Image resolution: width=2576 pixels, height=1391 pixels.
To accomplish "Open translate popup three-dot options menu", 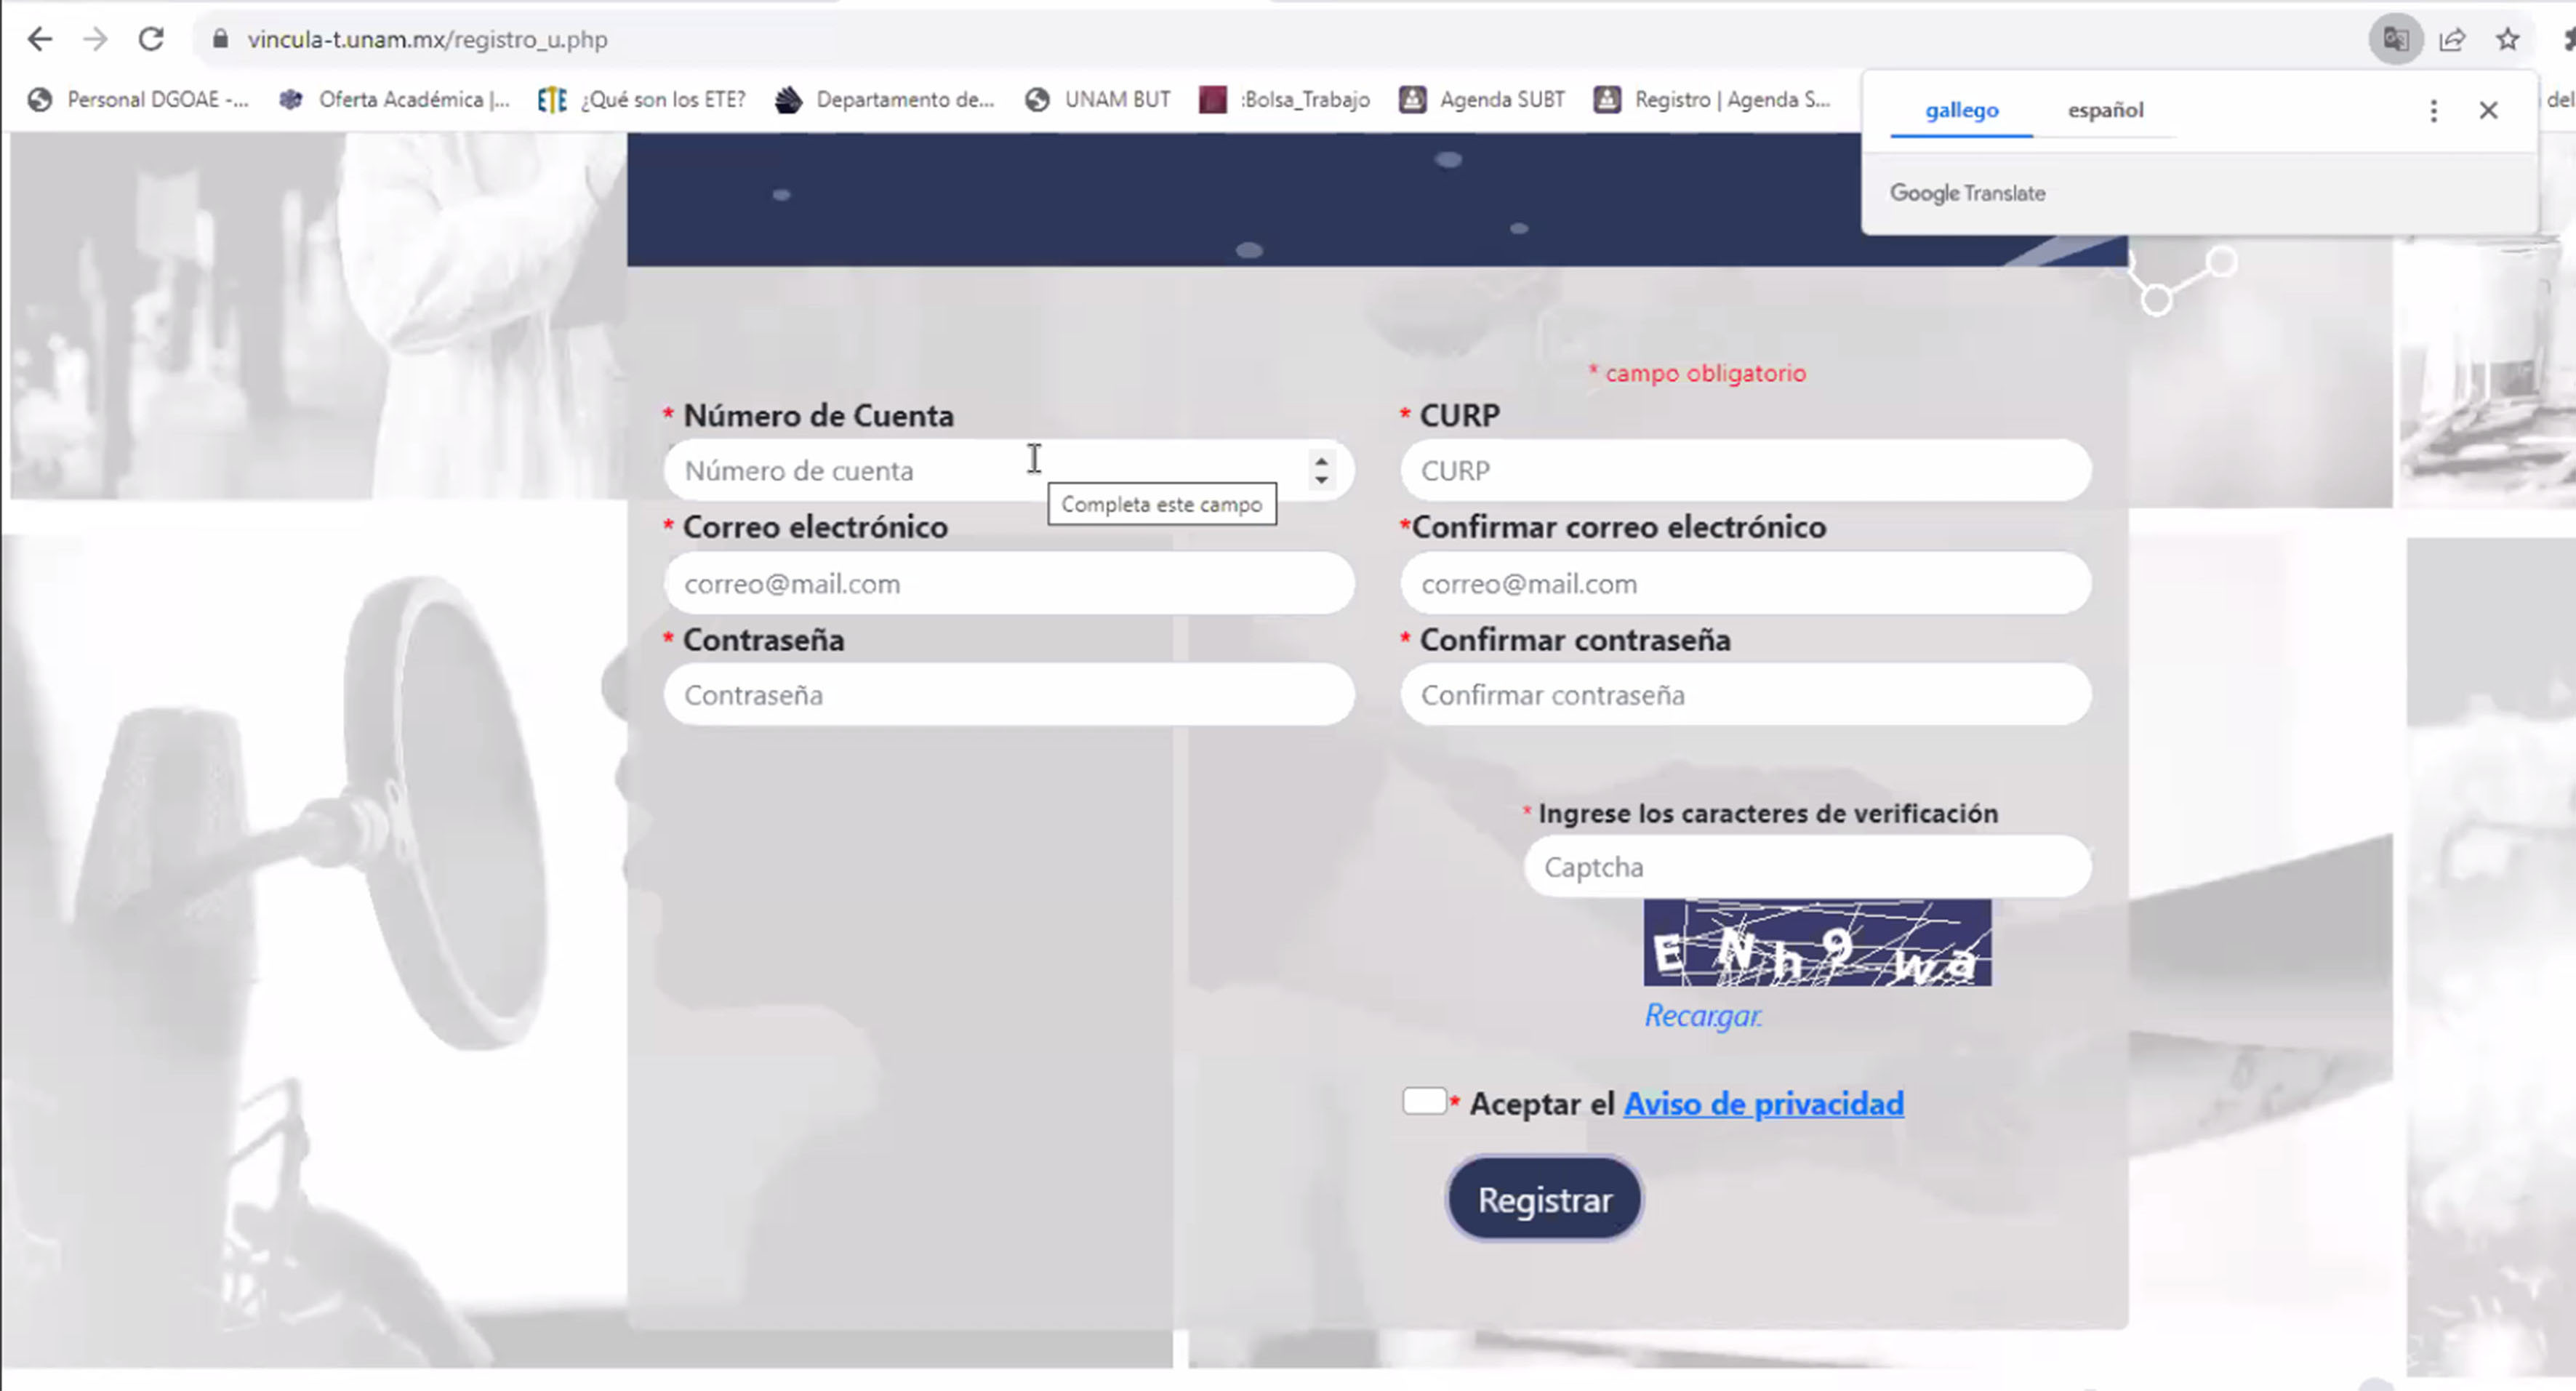I will point(2434,110).
